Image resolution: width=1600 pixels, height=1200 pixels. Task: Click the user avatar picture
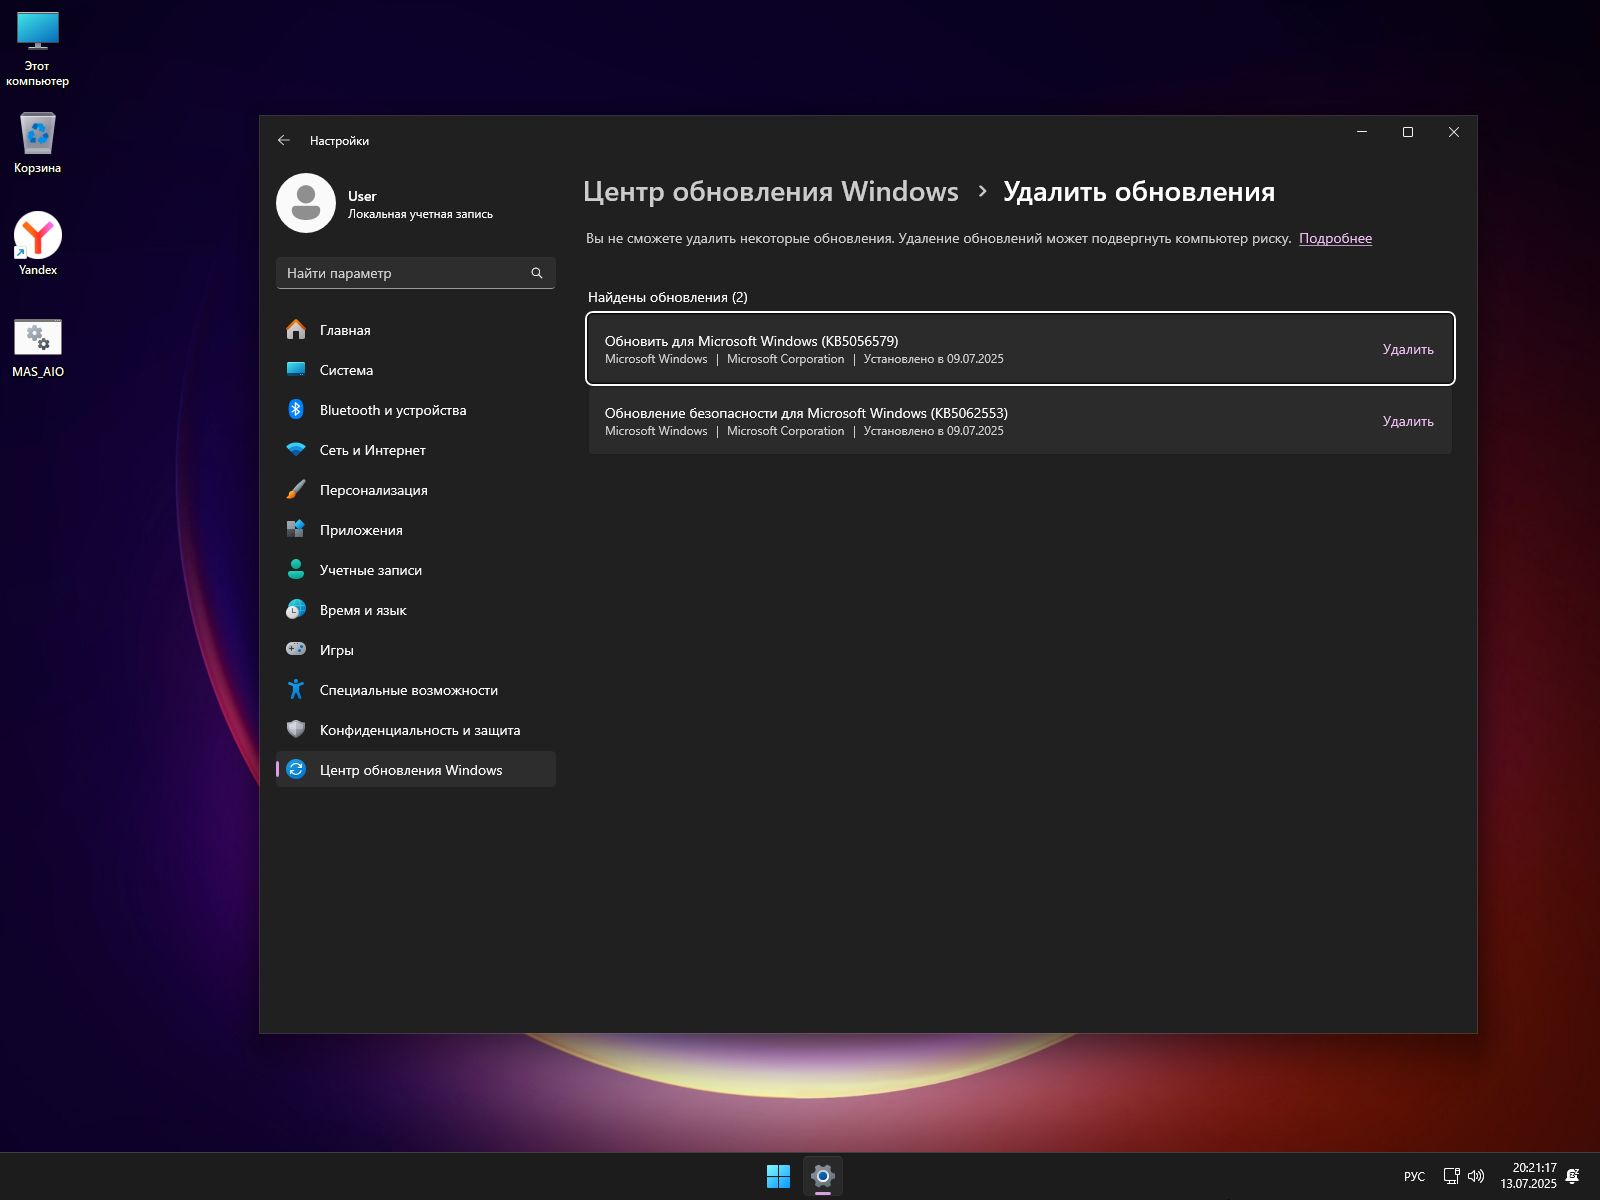306,203
